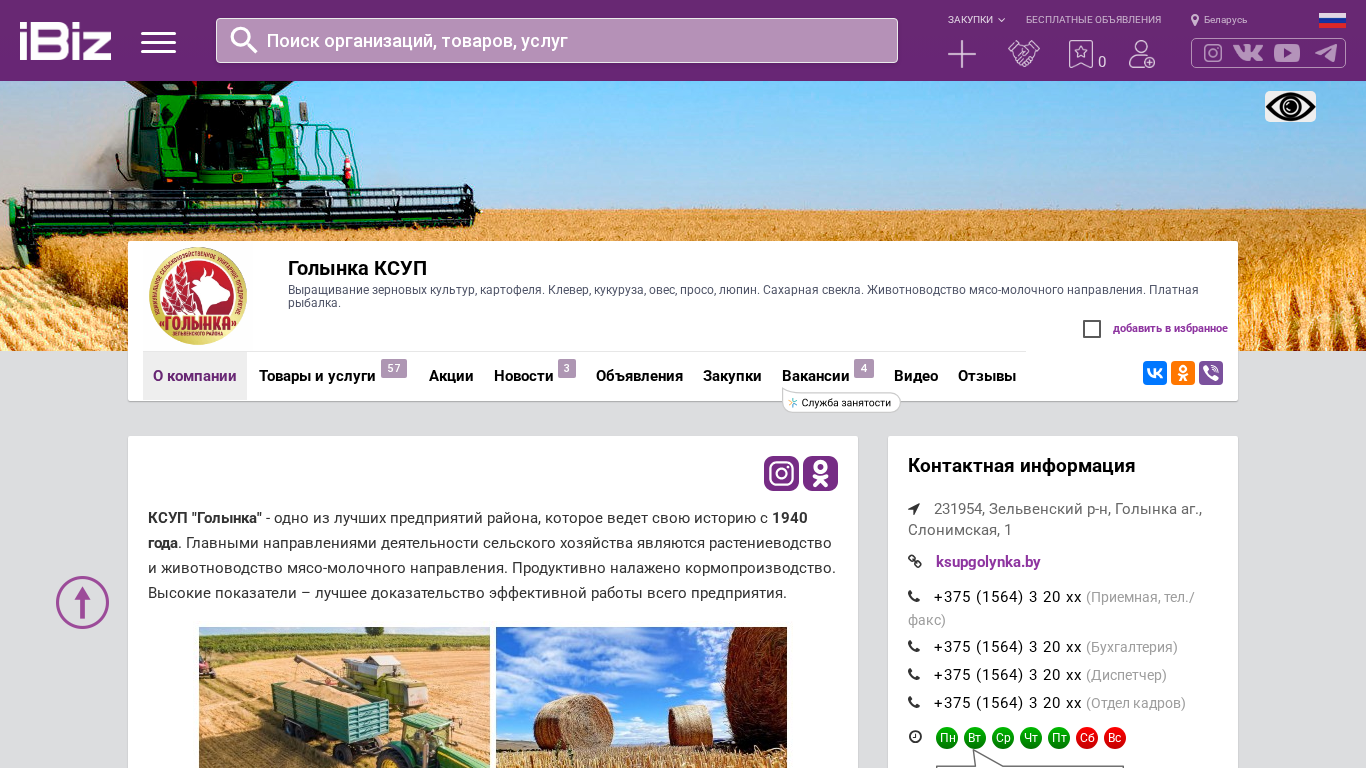Share company page on VK
Image resolution: width=1366 pixels, height=768 pixels.
[1155, 373]
